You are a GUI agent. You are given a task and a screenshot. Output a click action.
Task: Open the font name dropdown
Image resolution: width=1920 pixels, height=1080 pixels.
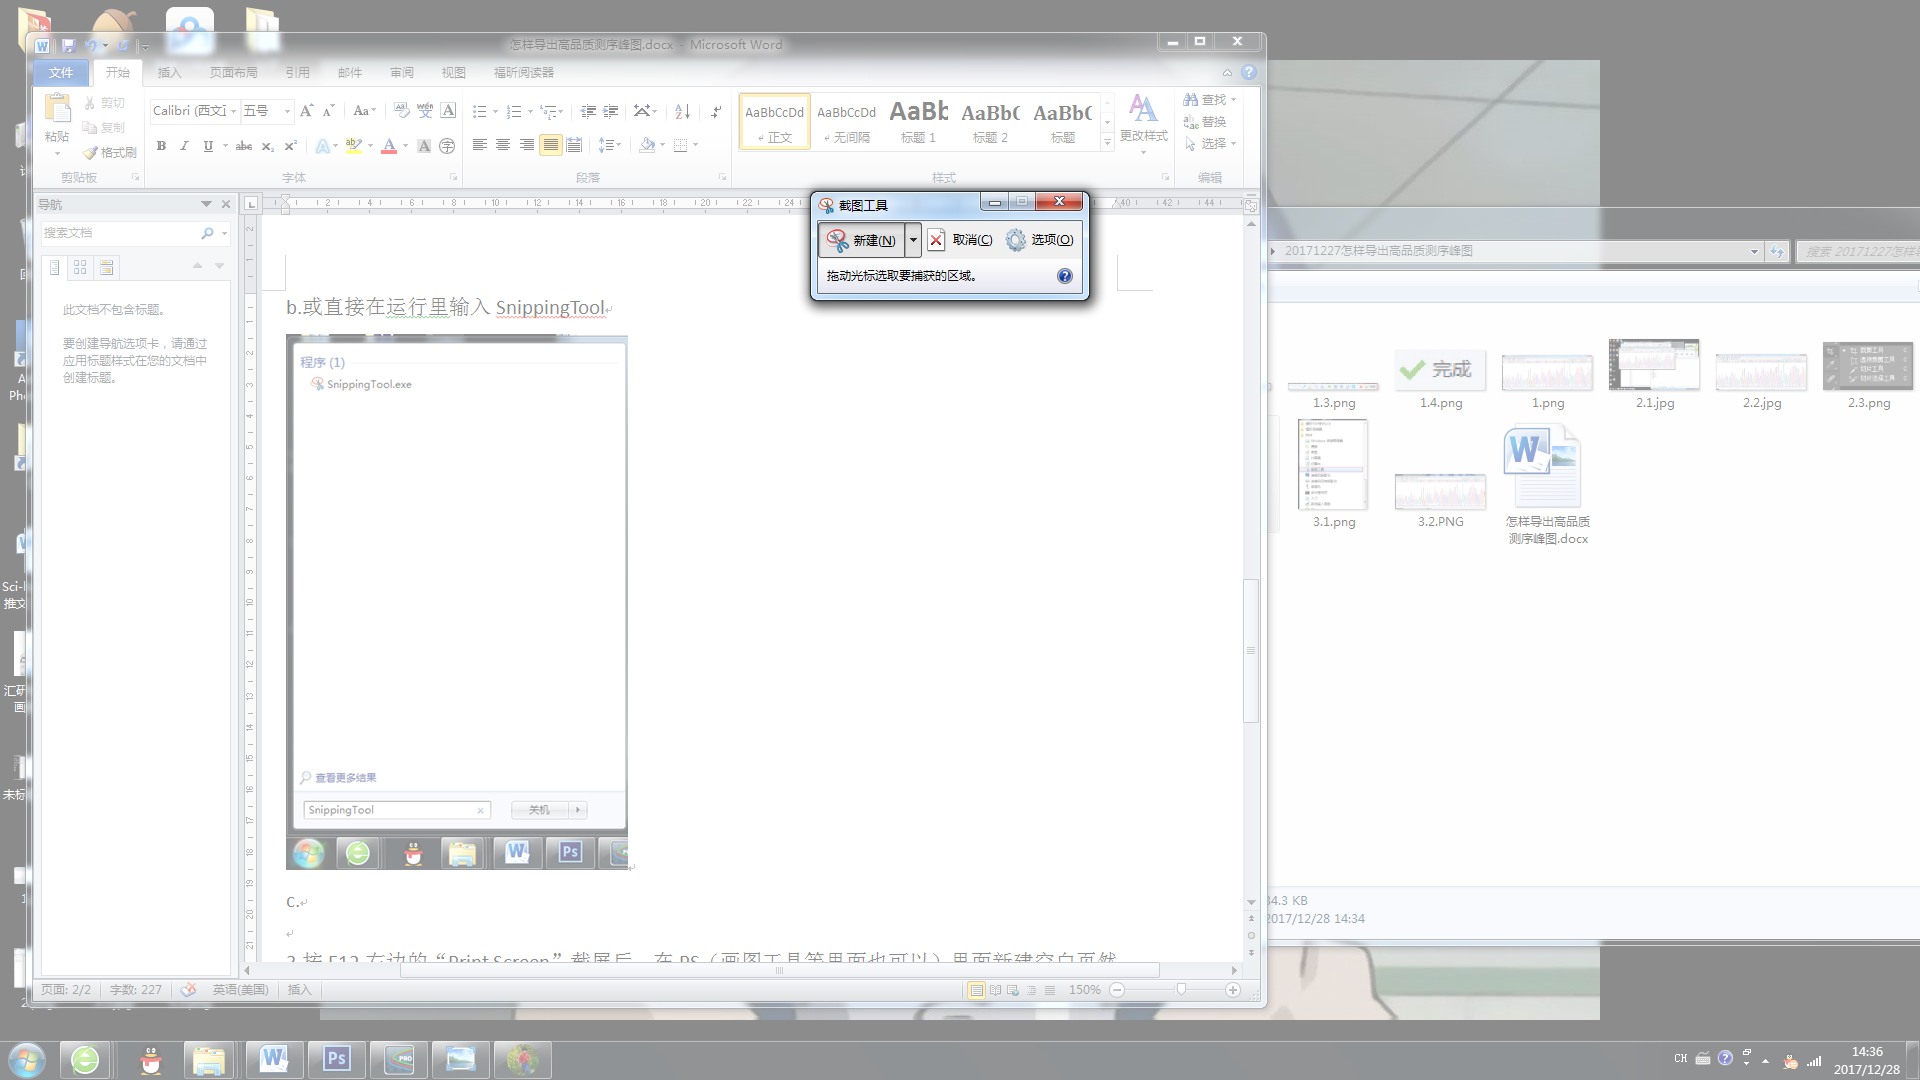(x=234, y=111)
